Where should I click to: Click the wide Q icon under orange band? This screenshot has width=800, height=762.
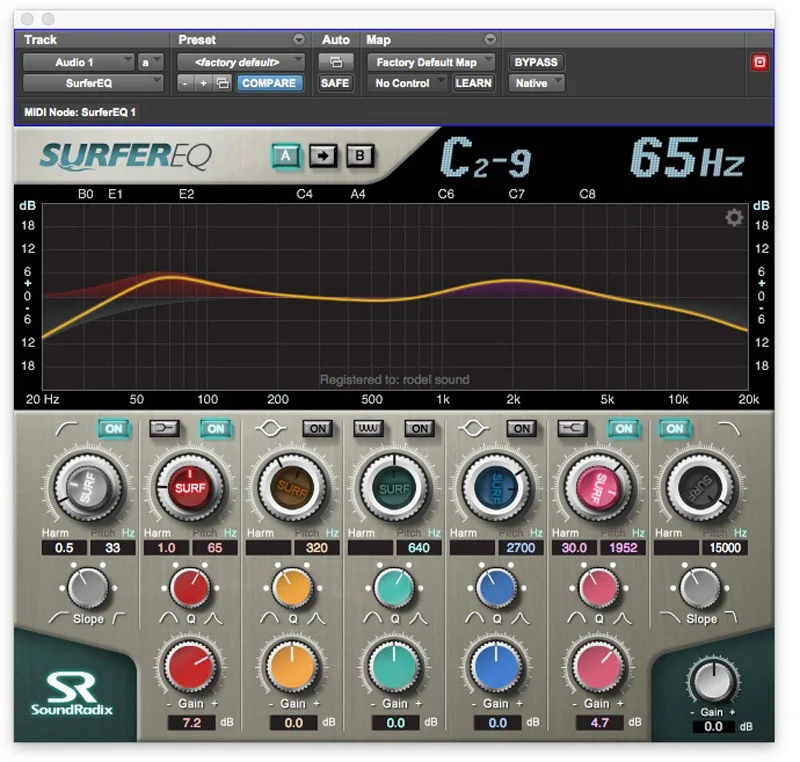(x=269, y=619)
